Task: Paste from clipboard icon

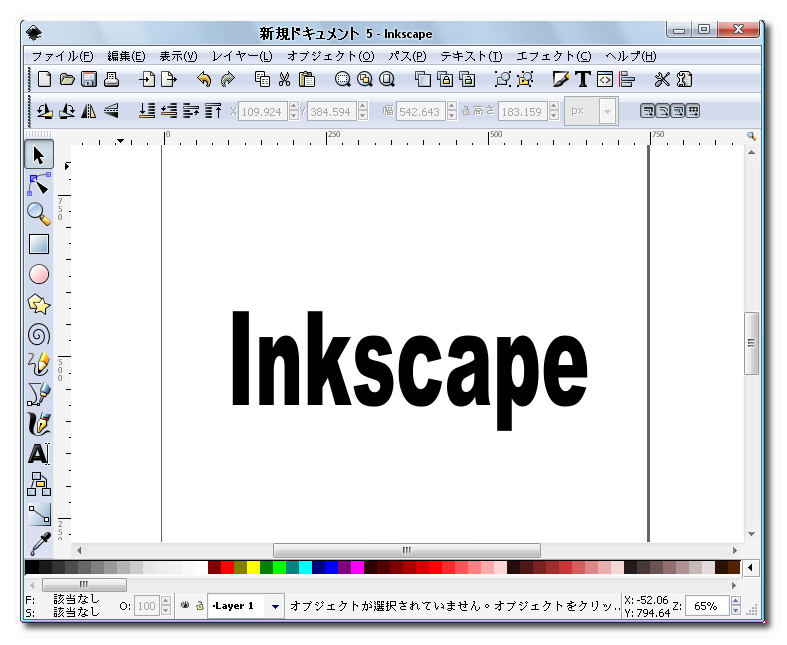Action: point(307,79)
